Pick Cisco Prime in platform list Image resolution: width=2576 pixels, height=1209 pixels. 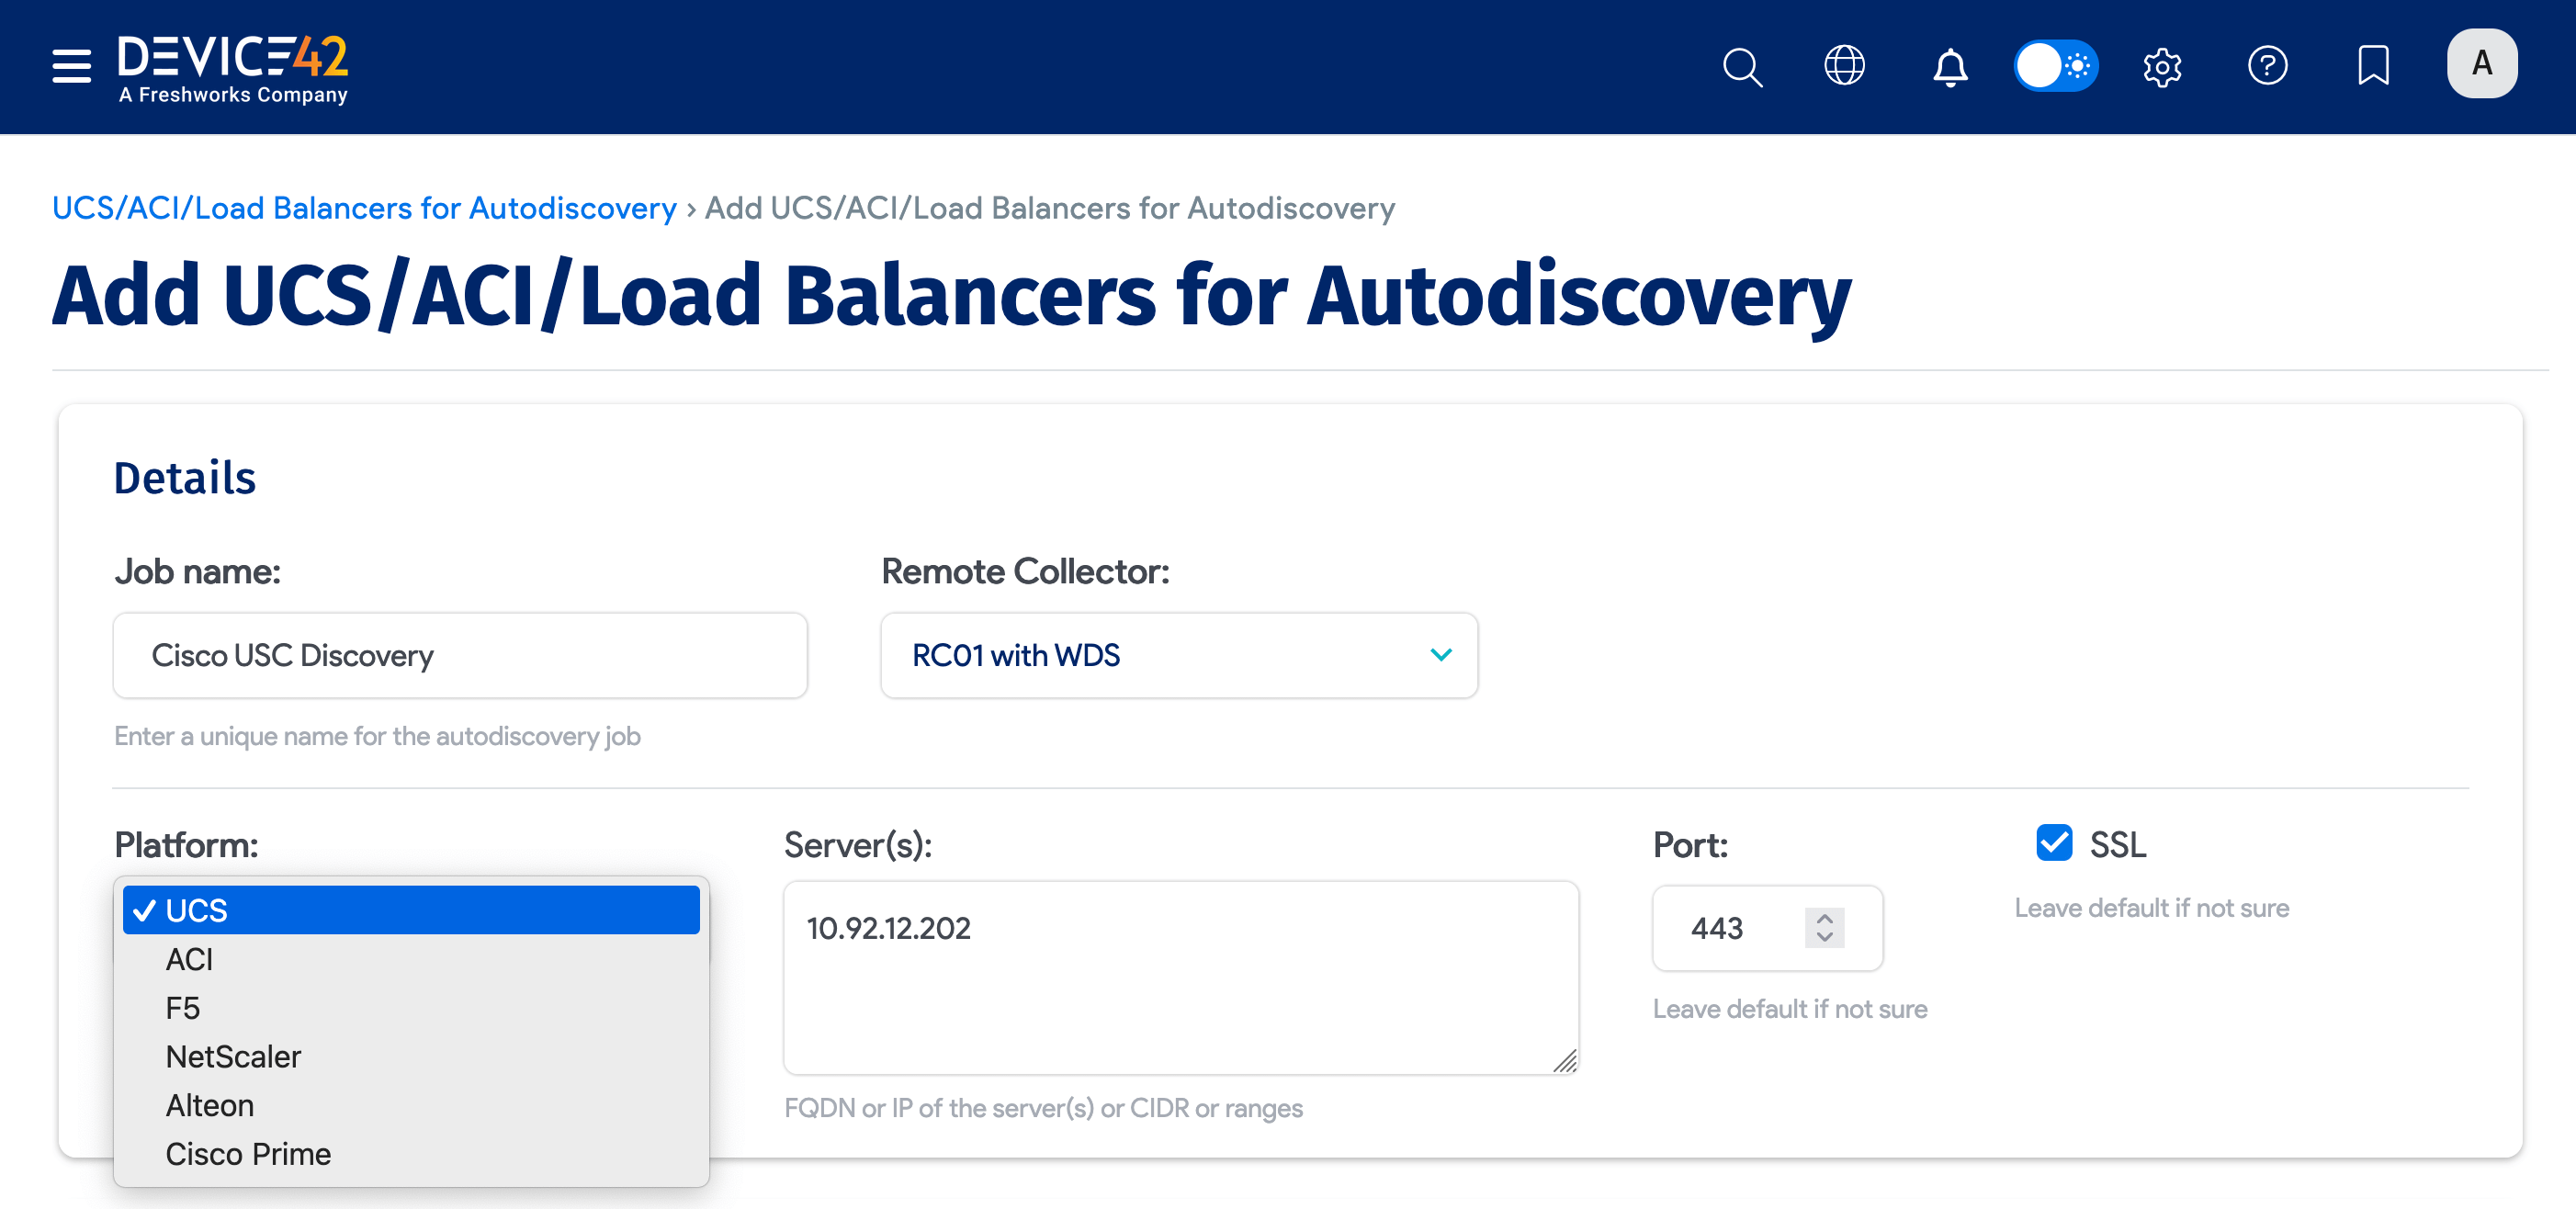point(248,1154)
